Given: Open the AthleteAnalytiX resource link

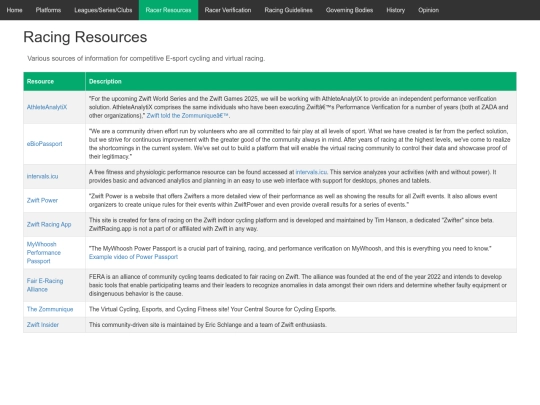Looking at the screenshot, I should (x=47, y=107).
